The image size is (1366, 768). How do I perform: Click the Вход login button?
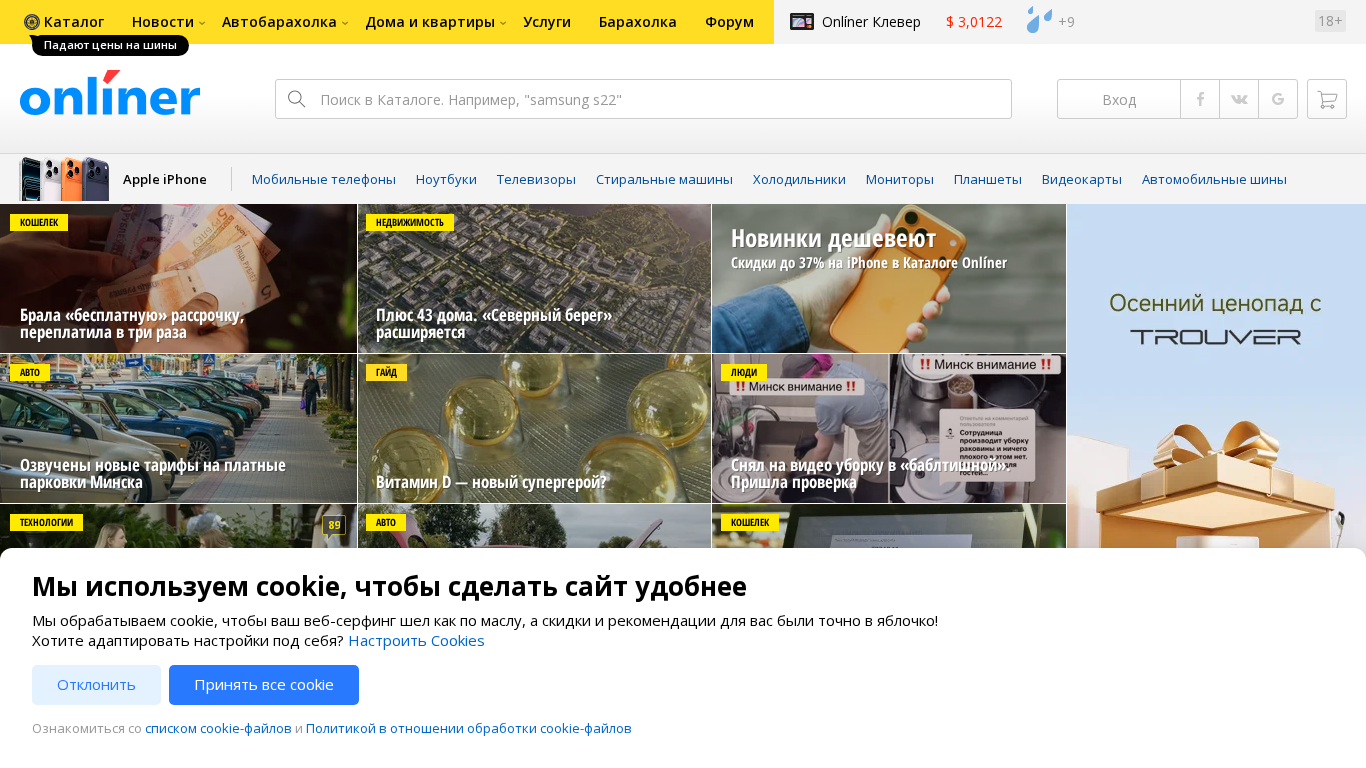click(1119, 99)
